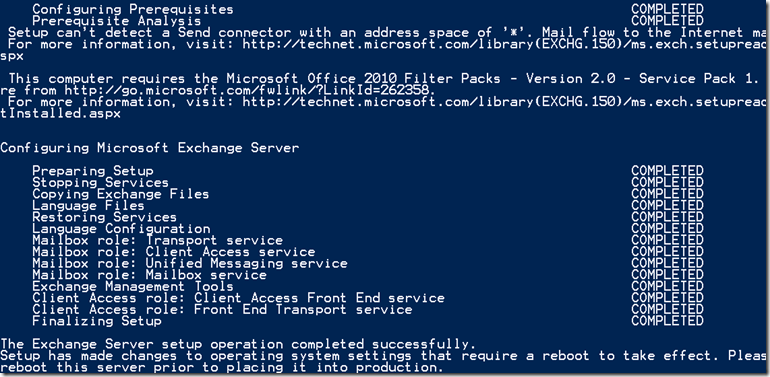Click the 'reboot this server prior' line
Image resolution: width=770 pixels, height=377 pixels.
(221, 367)
